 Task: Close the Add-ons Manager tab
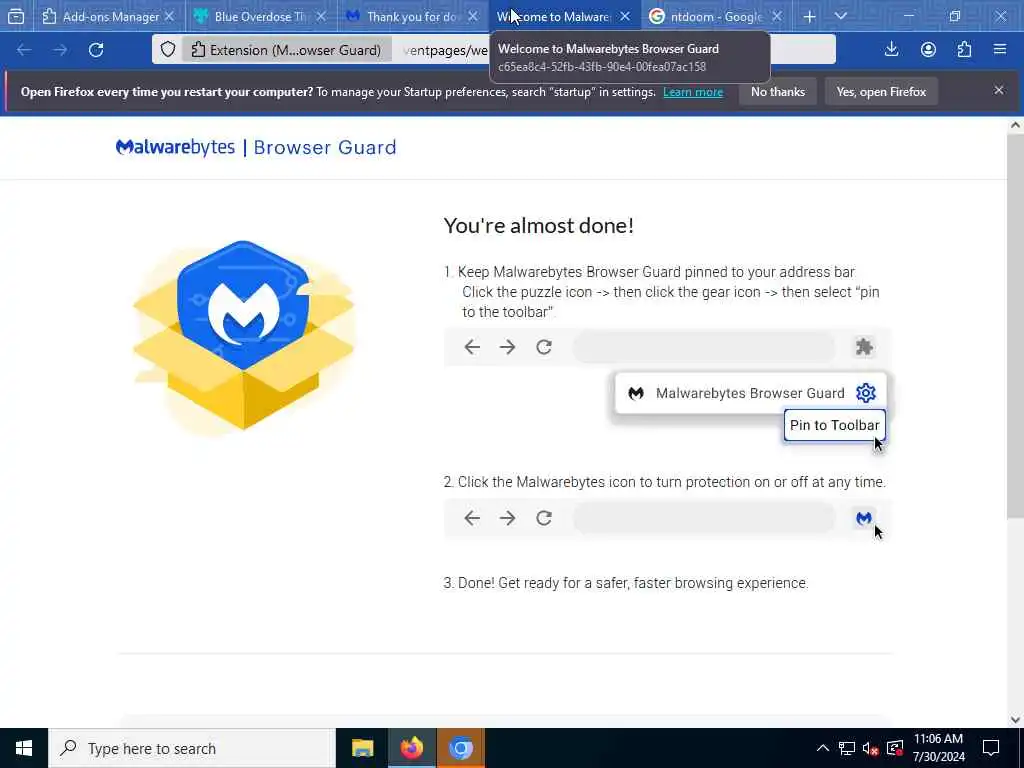pyautogui.click(x=169, y=16)
